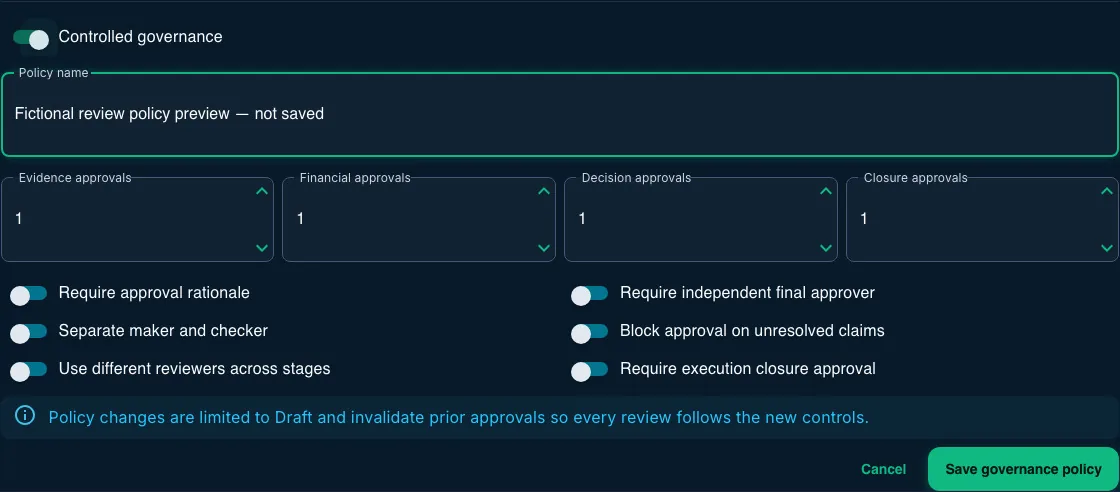
Task: Increase Financial approvals with up arrow
Action: pos(544,191)
